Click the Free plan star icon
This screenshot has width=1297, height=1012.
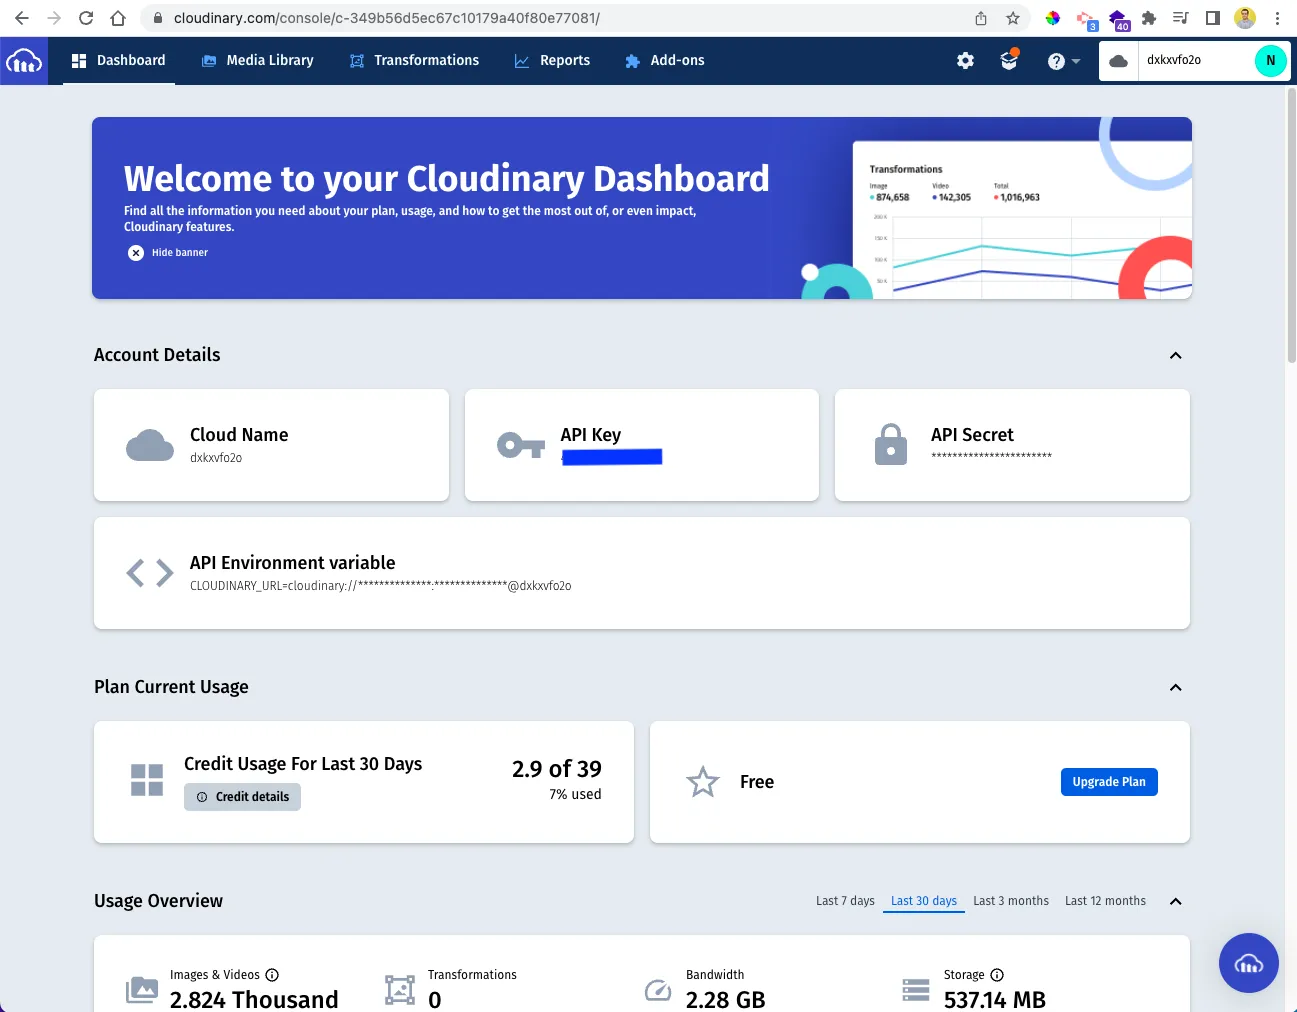(x=703, y=782)
